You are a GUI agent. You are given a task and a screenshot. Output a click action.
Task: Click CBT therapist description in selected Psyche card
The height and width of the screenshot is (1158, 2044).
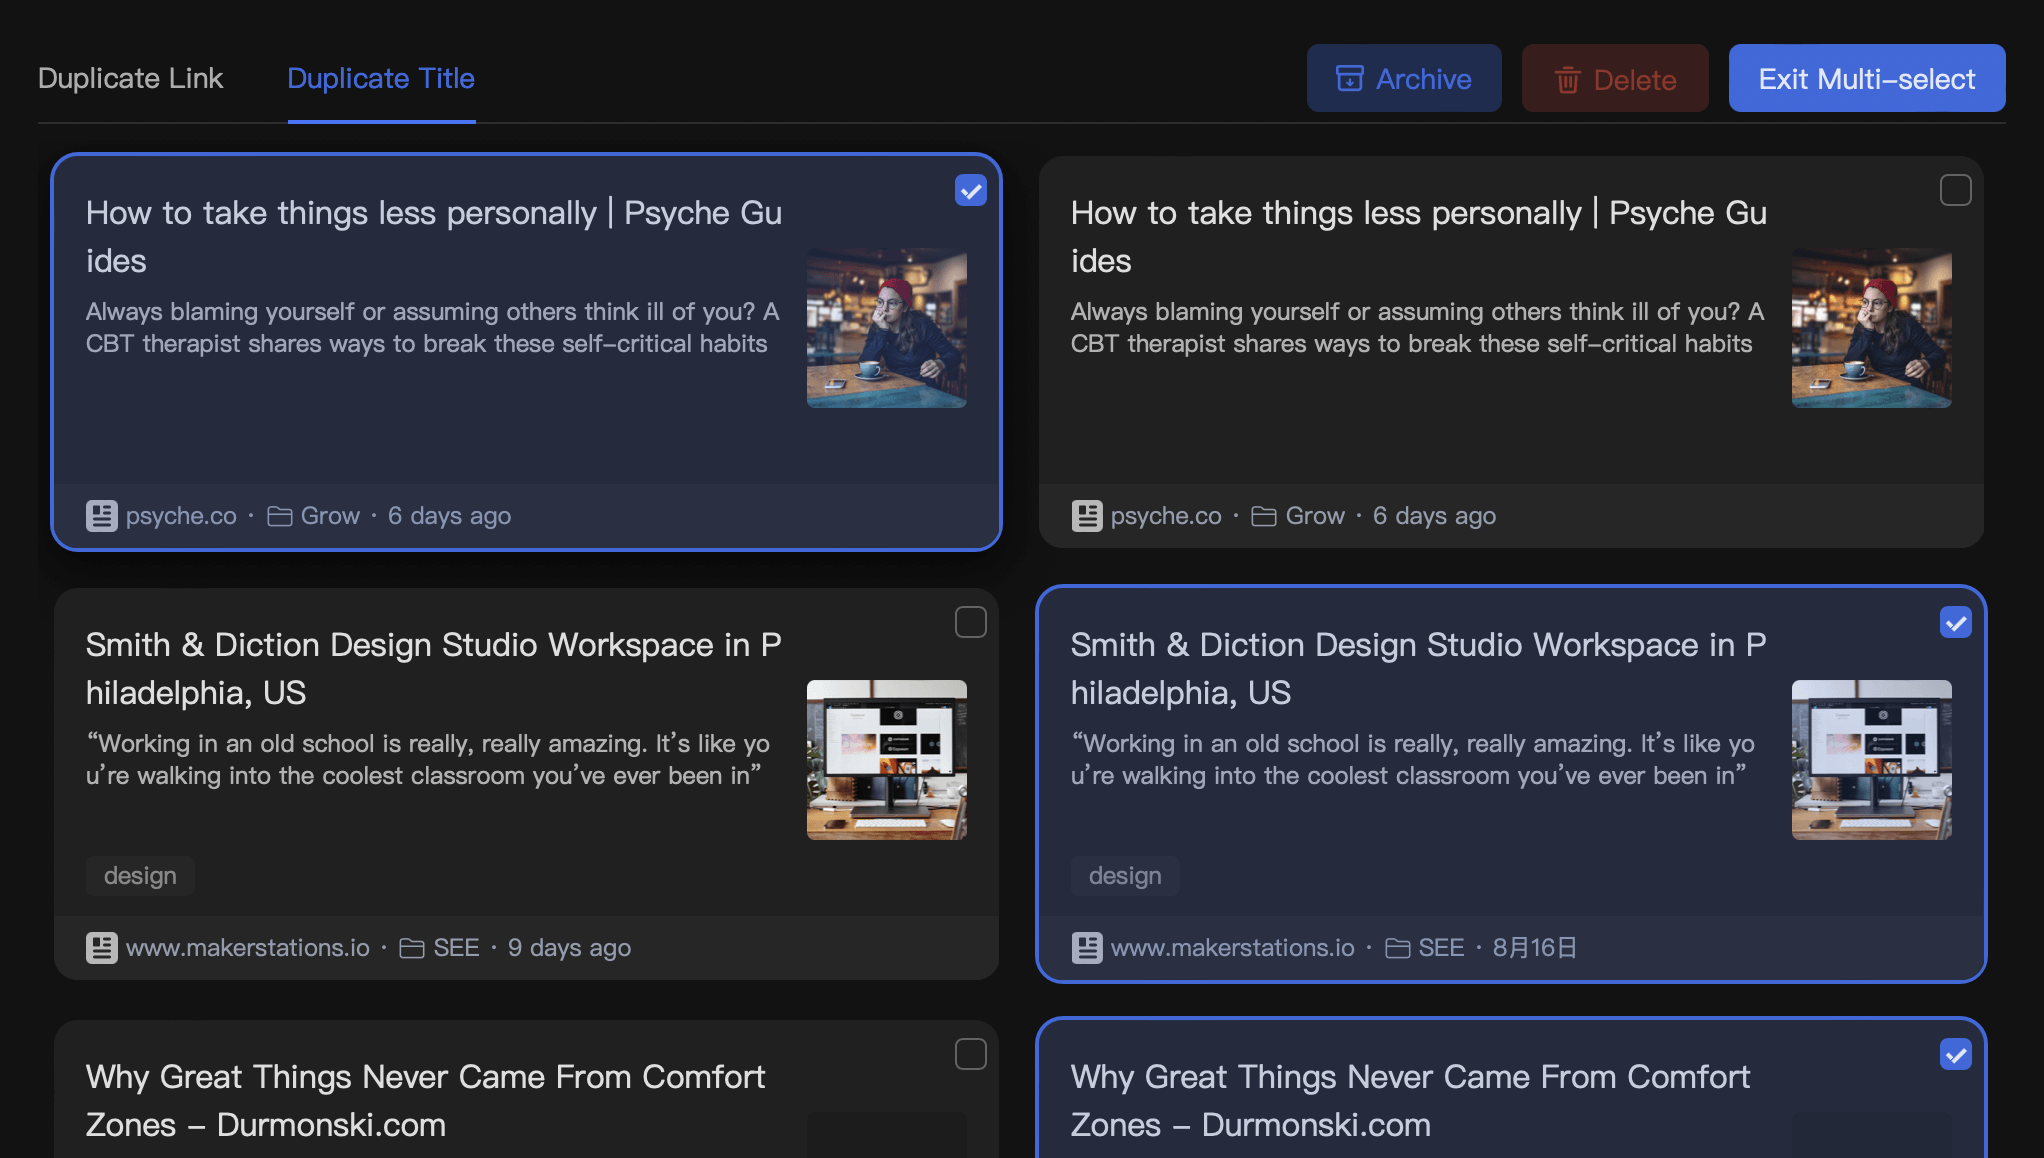coord(432,328)
